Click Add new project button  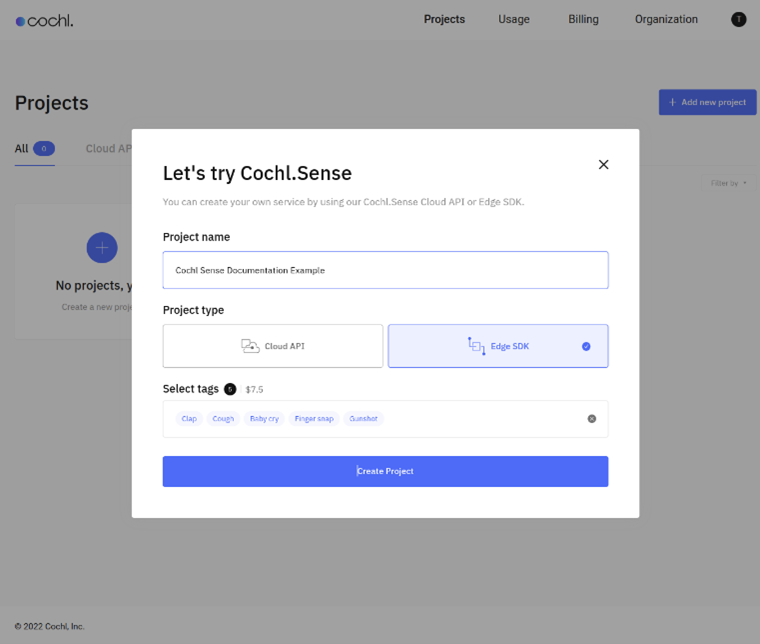pos(707,102)
